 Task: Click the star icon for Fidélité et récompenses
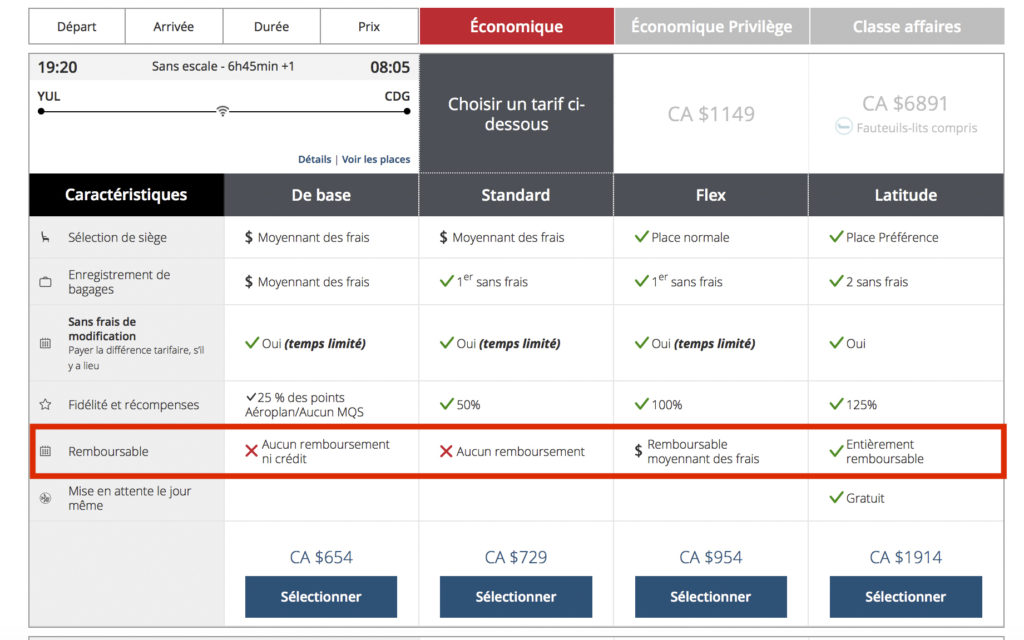(45, 405)
